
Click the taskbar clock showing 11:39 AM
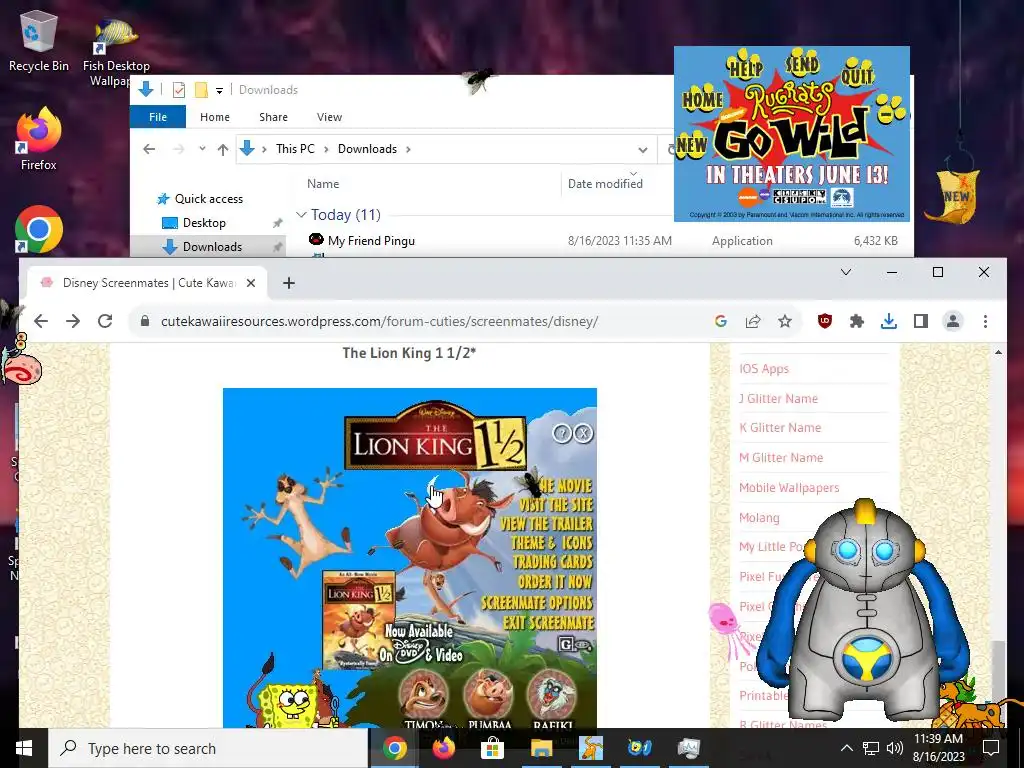click(938, 748)
